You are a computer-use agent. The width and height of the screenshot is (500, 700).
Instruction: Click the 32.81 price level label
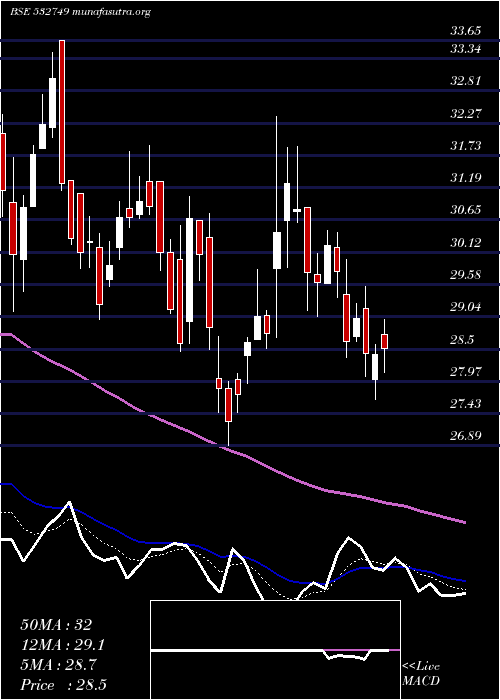(466, 81)
